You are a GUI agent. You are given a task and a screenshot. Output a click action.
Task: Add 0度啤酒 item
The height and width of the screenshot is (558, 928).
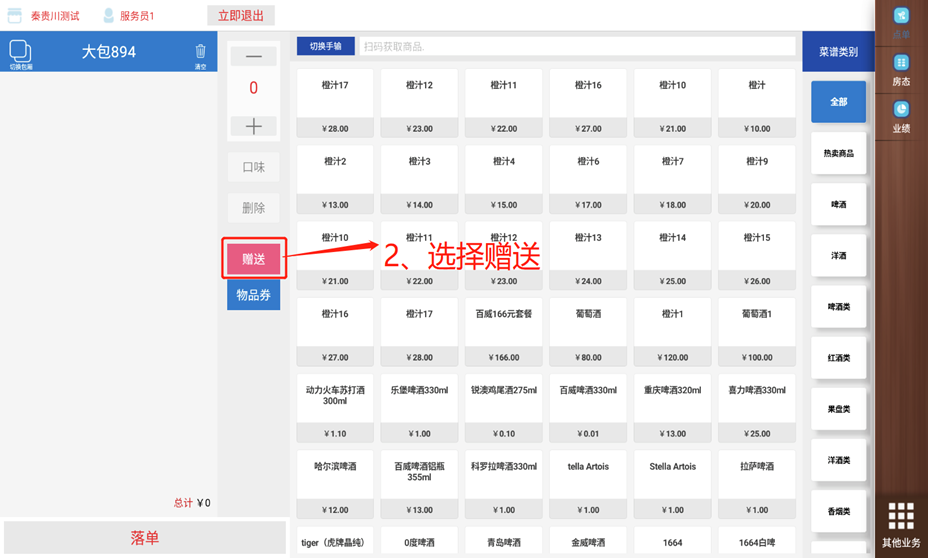419,541
